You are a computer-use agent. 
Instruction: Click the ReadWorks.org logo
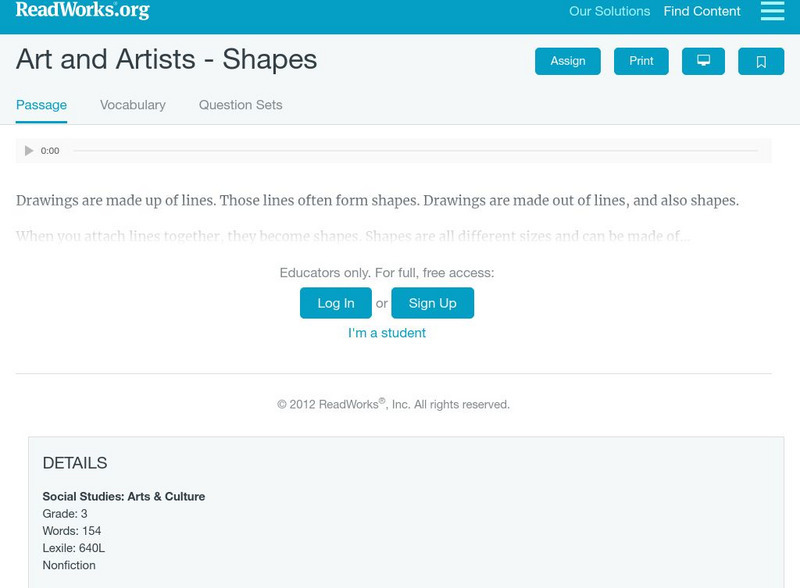80,12
